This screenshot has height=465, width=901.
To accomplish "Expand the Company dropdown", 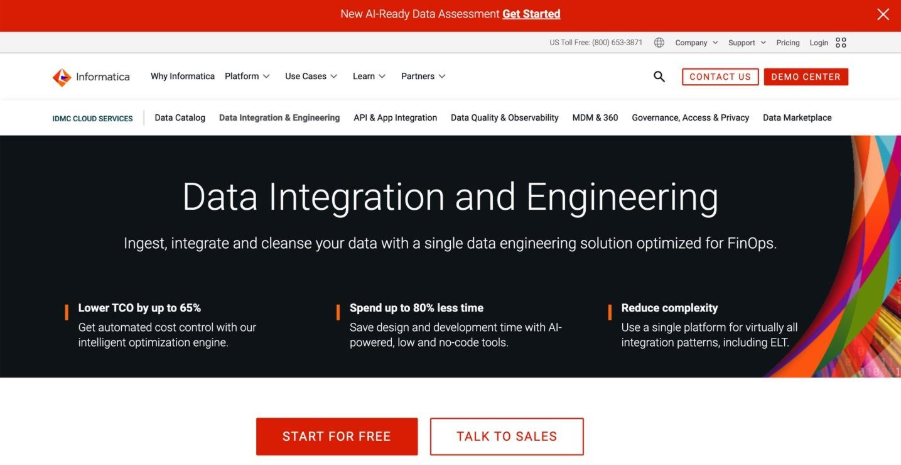I will click(696, 43).
